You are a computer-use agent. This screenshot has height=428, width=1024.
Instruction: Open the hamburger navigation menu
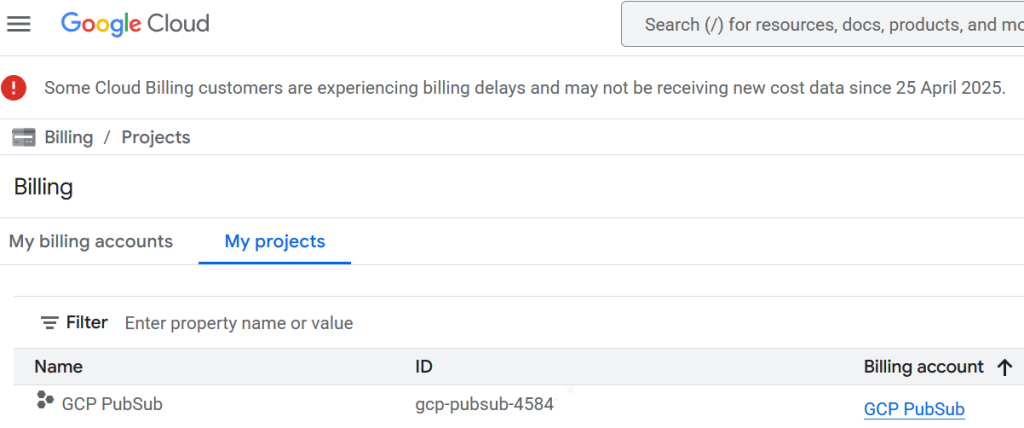19,24
